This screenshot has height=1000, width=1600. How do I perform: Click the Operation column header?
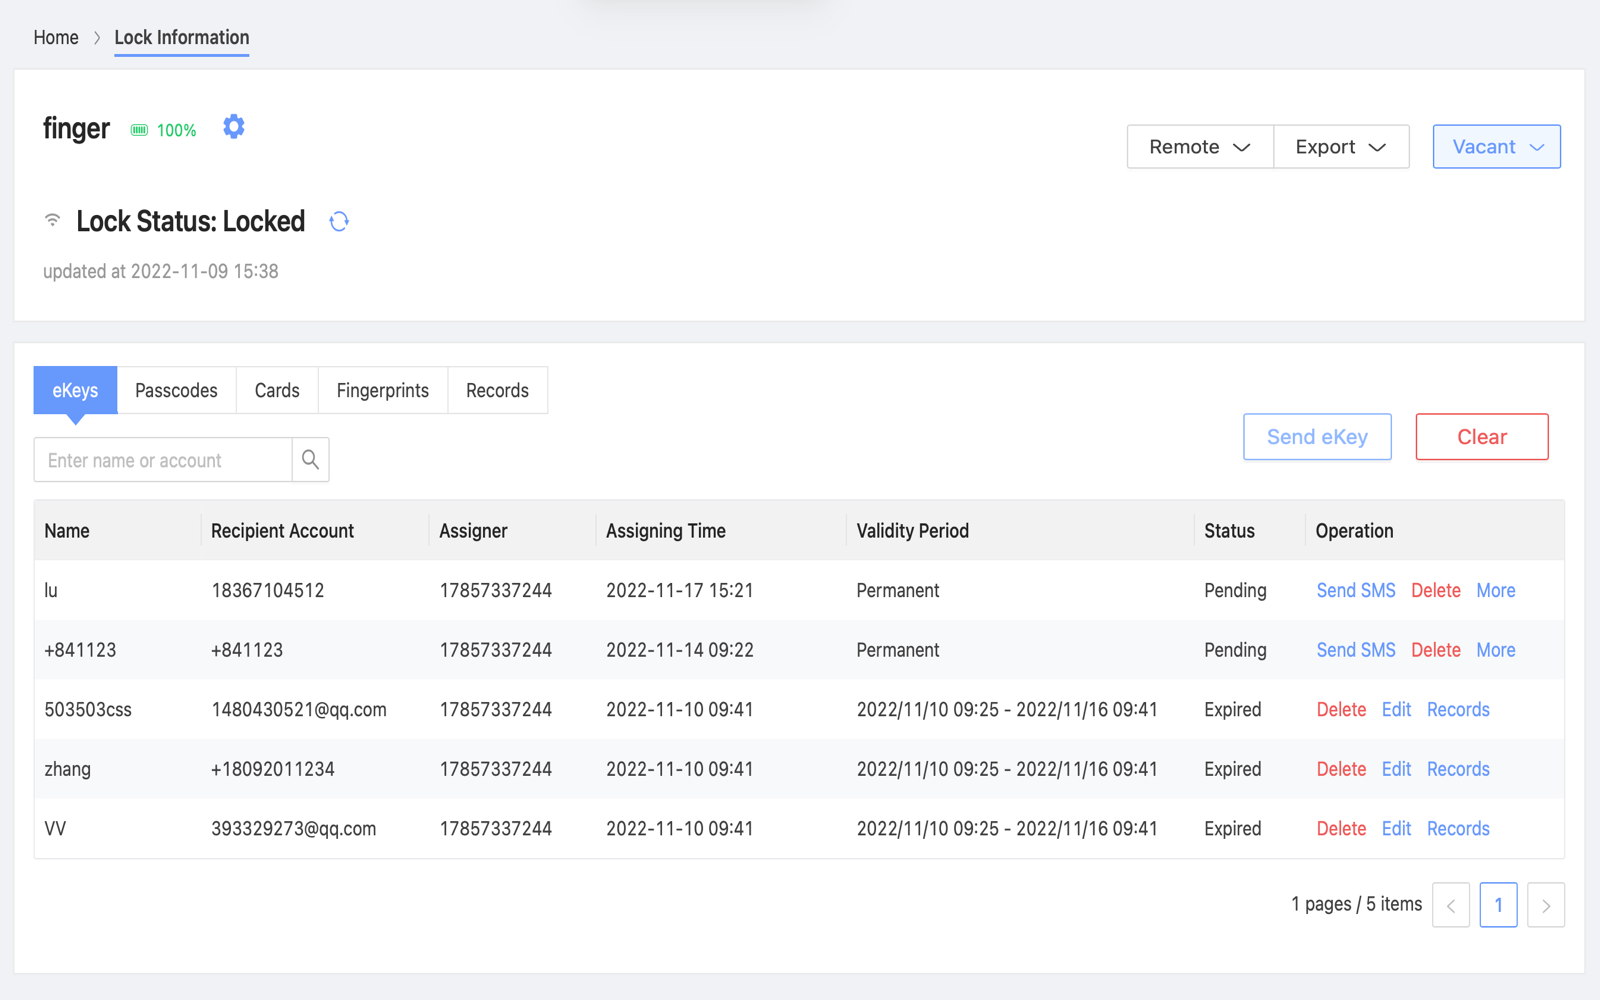click(1354, 531)
